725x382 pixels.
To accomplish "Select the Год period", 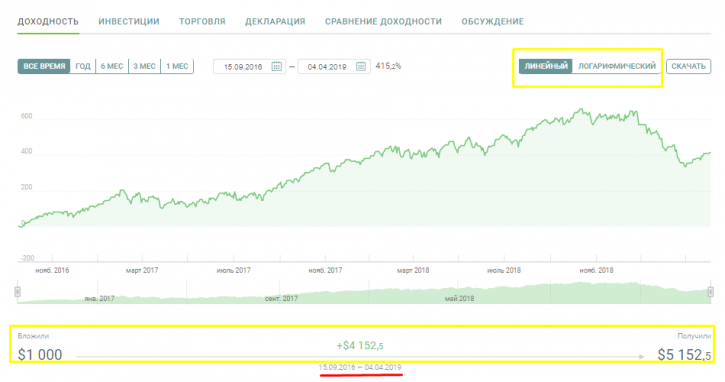I will point(83,66).
